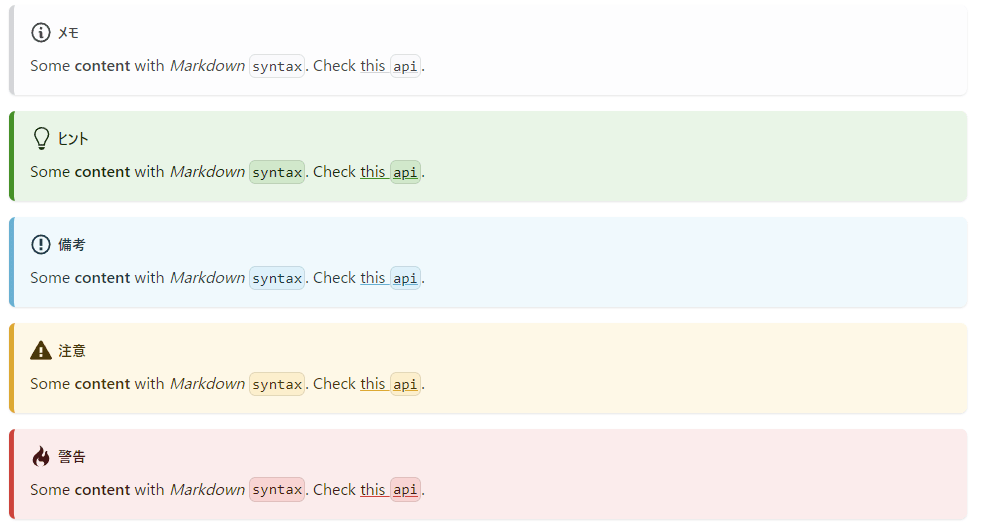Image resolution: width=984 pixels, height=530 pixels.
Task: Click the ヒント heading text
Action: (x=73, y=139)
